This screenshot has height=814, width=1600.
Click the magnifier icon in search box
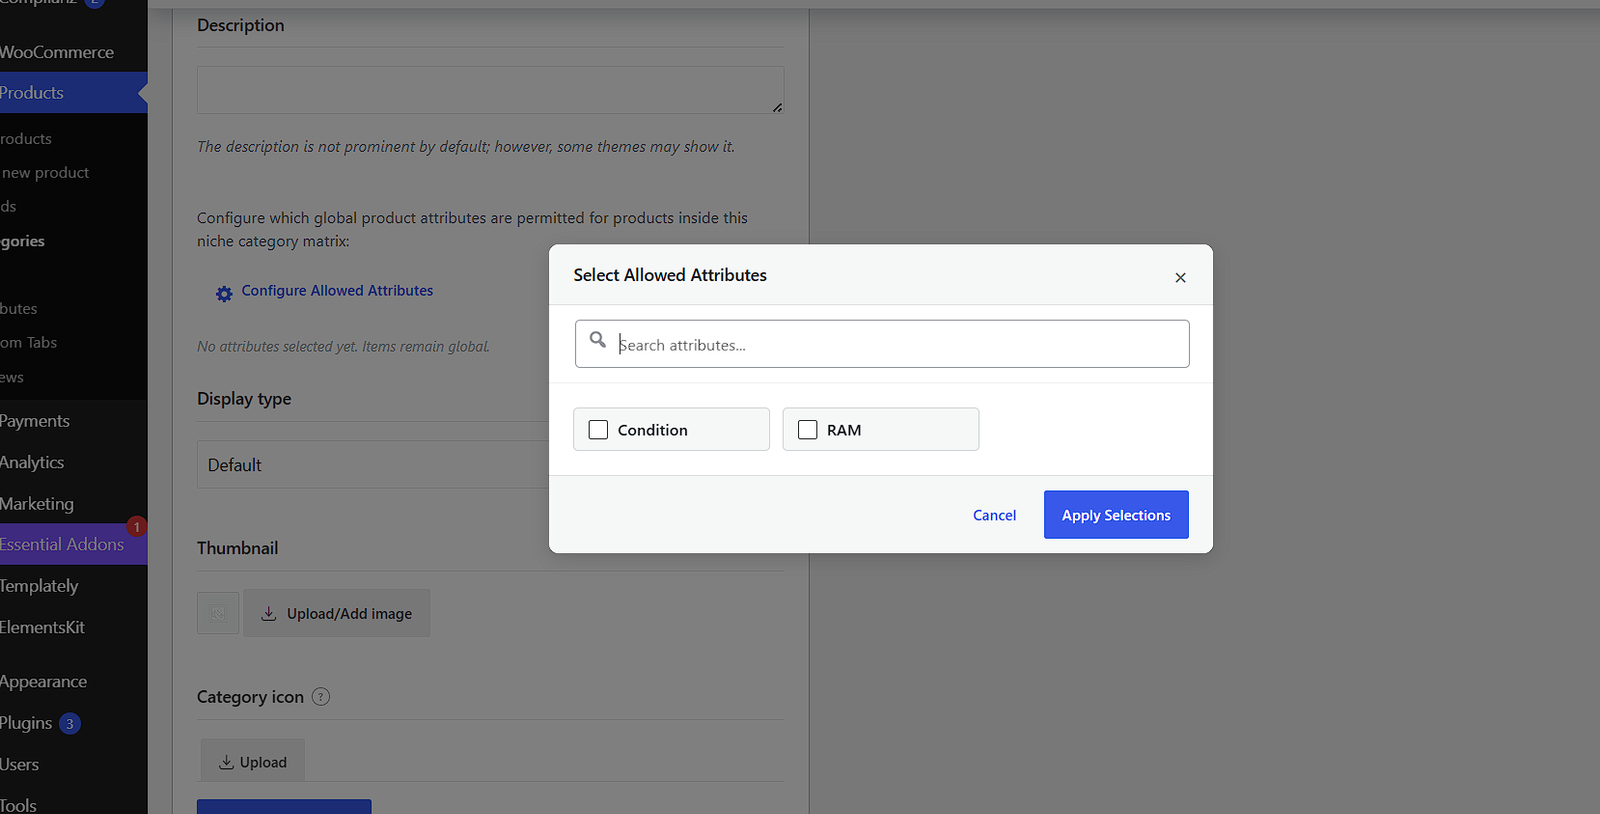[x=598, y=340]
